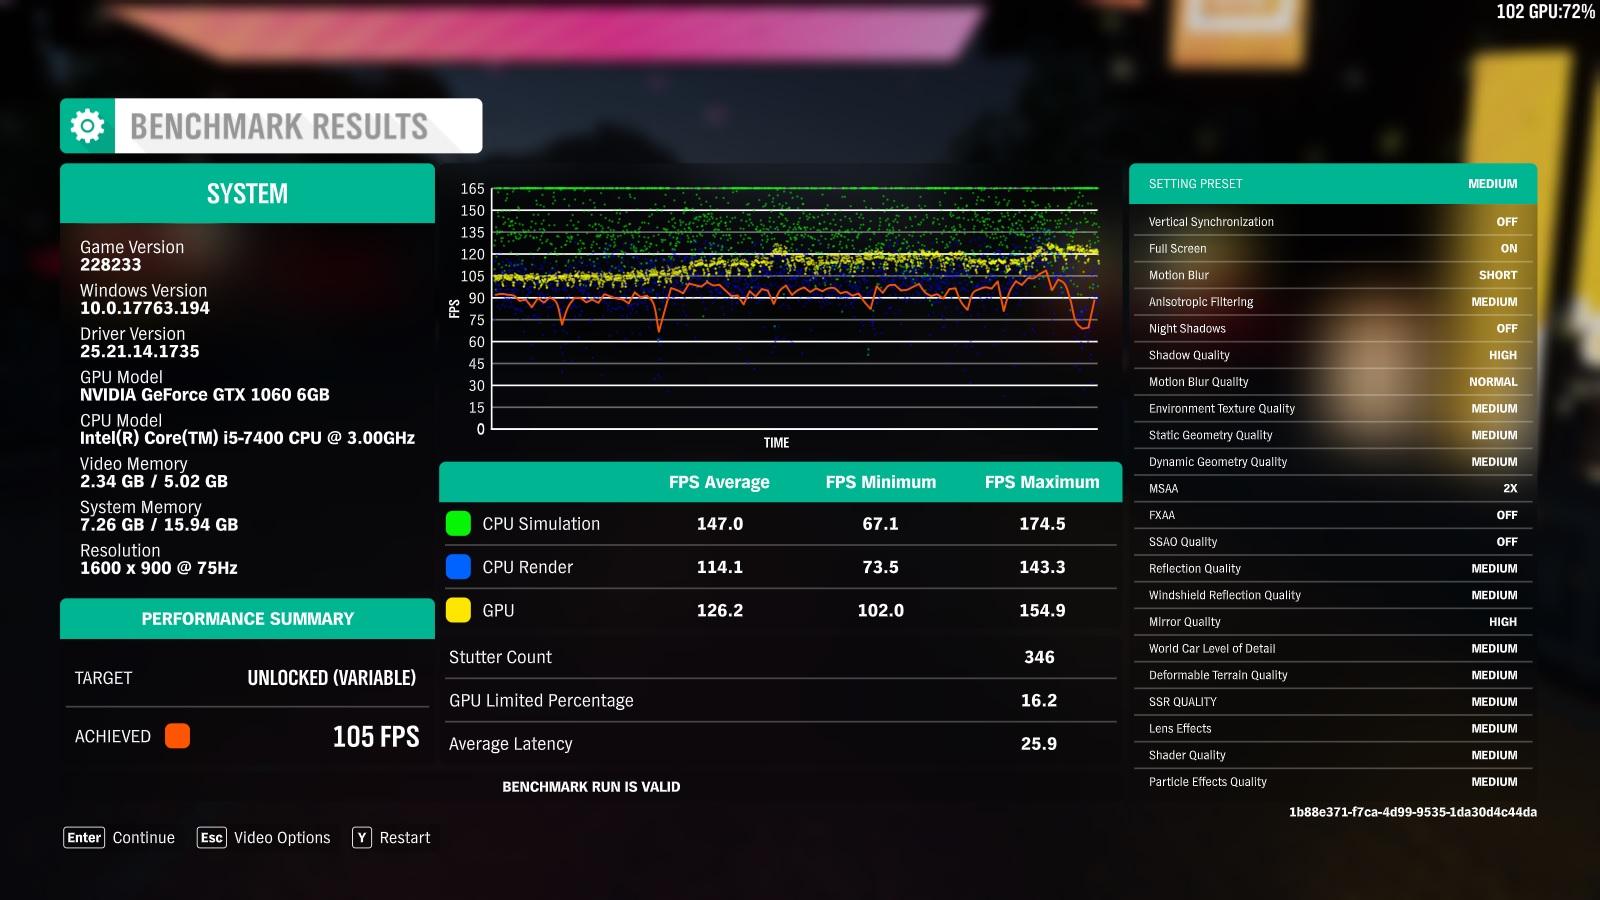Click the Static Geometry Quality row

1333,435
